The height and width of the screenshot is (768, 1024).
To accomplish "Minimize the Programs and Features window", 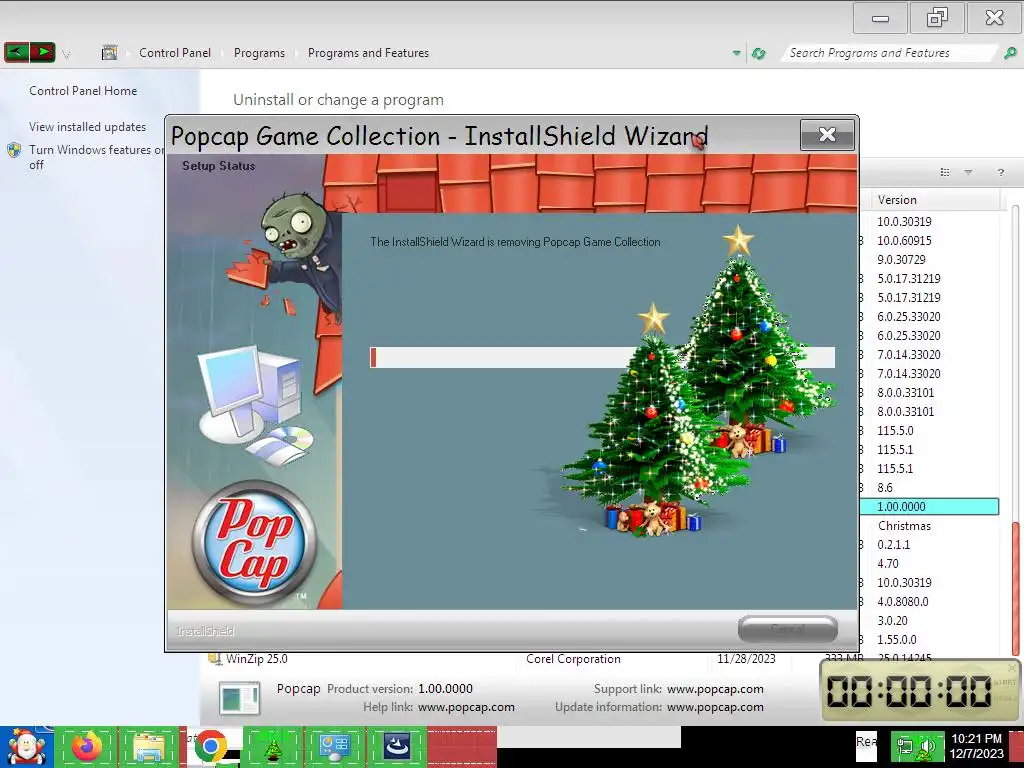I will pos(880,18).
